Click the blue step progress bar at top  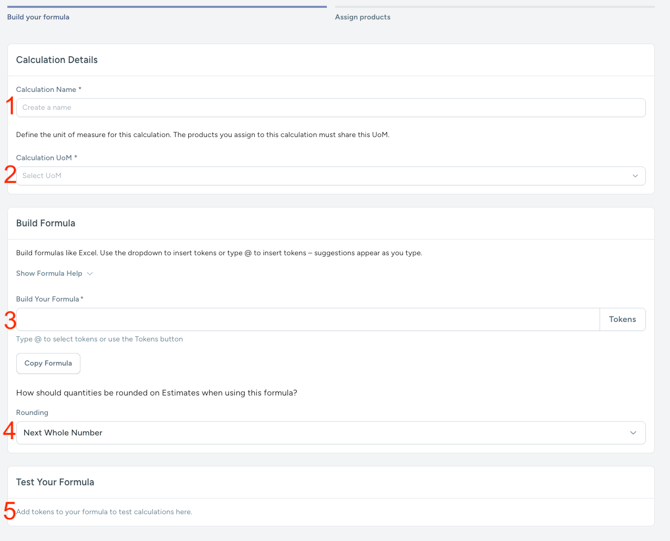[166, 6]
